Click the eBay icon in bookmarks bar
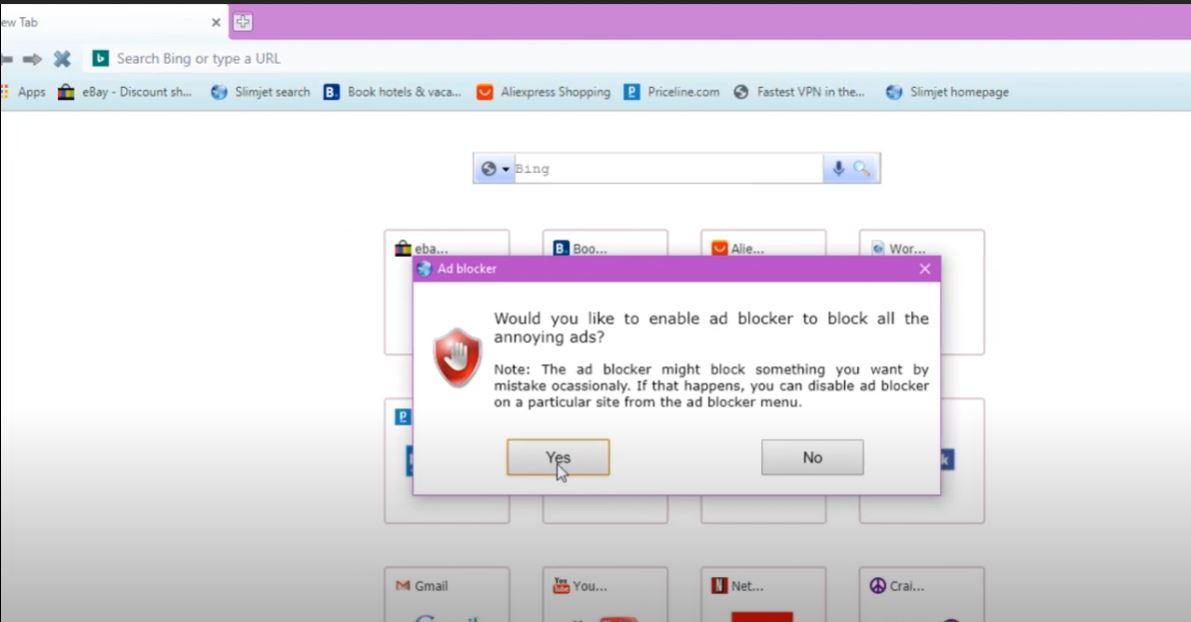 click(x=66, y=92)
